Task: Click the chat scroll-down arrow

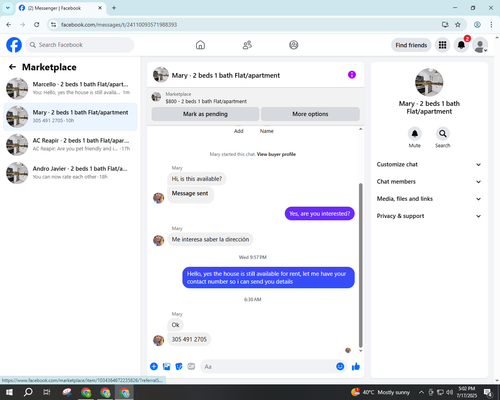Action: tap(360, 351)
